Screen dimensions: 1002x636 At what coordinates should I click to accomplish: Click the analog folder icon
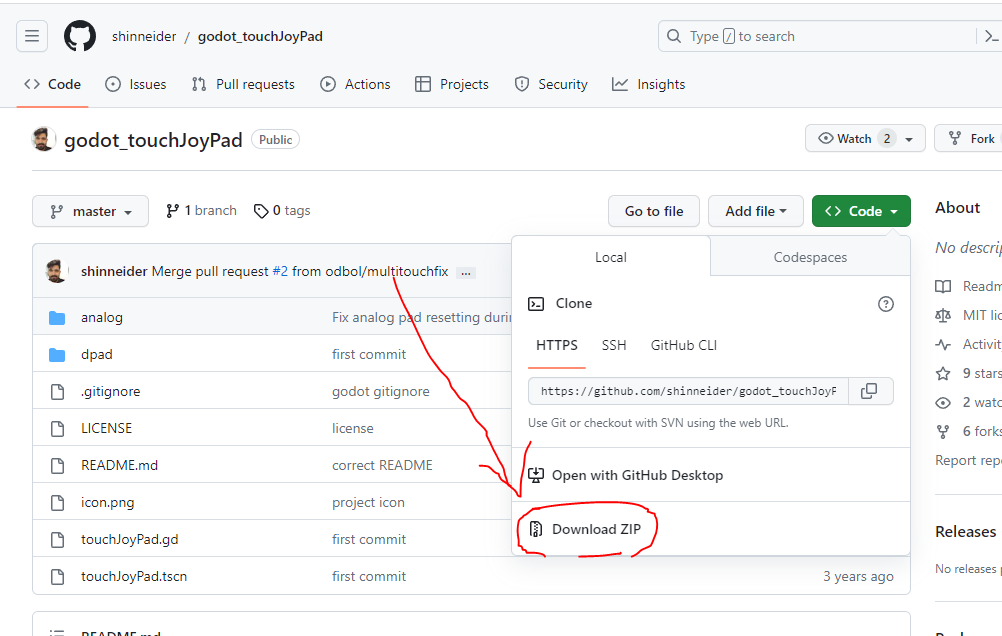pyautogui.click(x=57, y=318)
